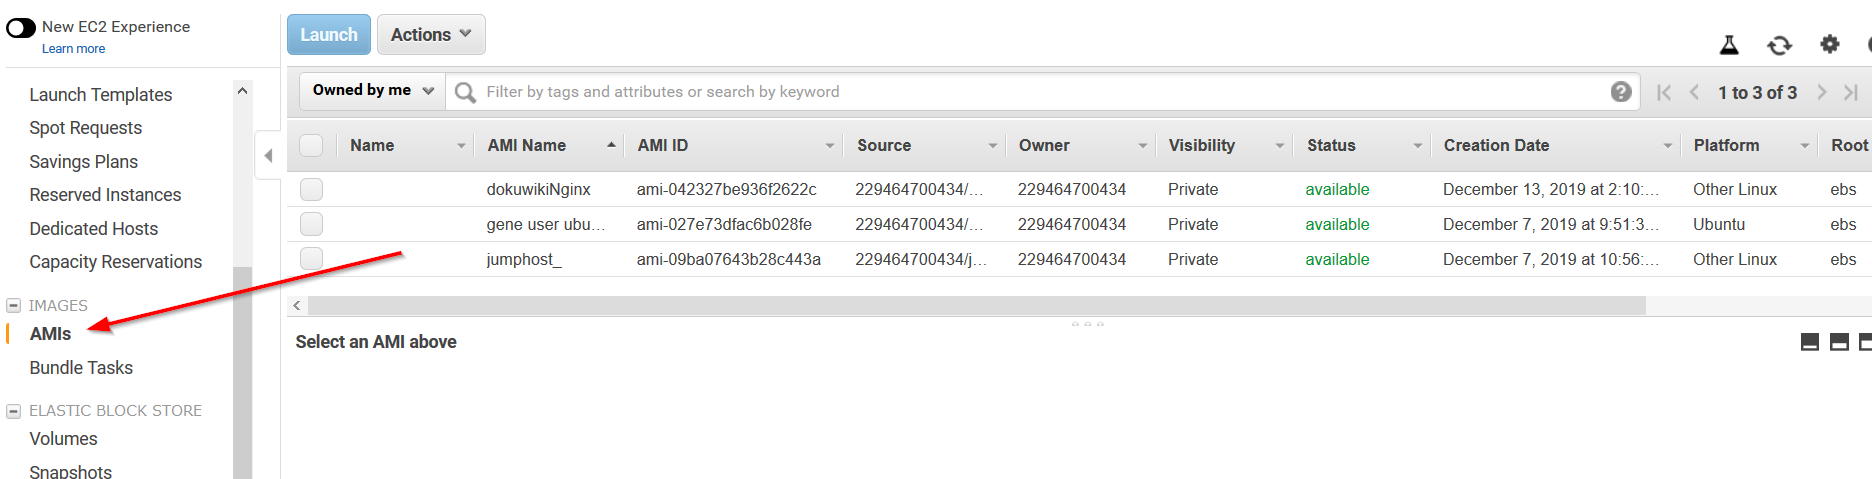Click the filter help question mark icon
The width and height of the screenshot is (1872, 479).
point(1621,92)
